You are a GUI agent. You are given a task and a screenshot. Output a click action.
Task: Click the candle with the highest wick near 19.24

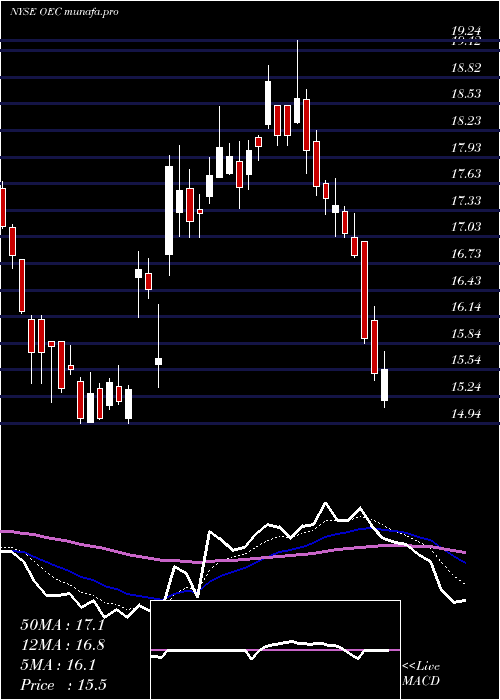[x=297, y=82]
